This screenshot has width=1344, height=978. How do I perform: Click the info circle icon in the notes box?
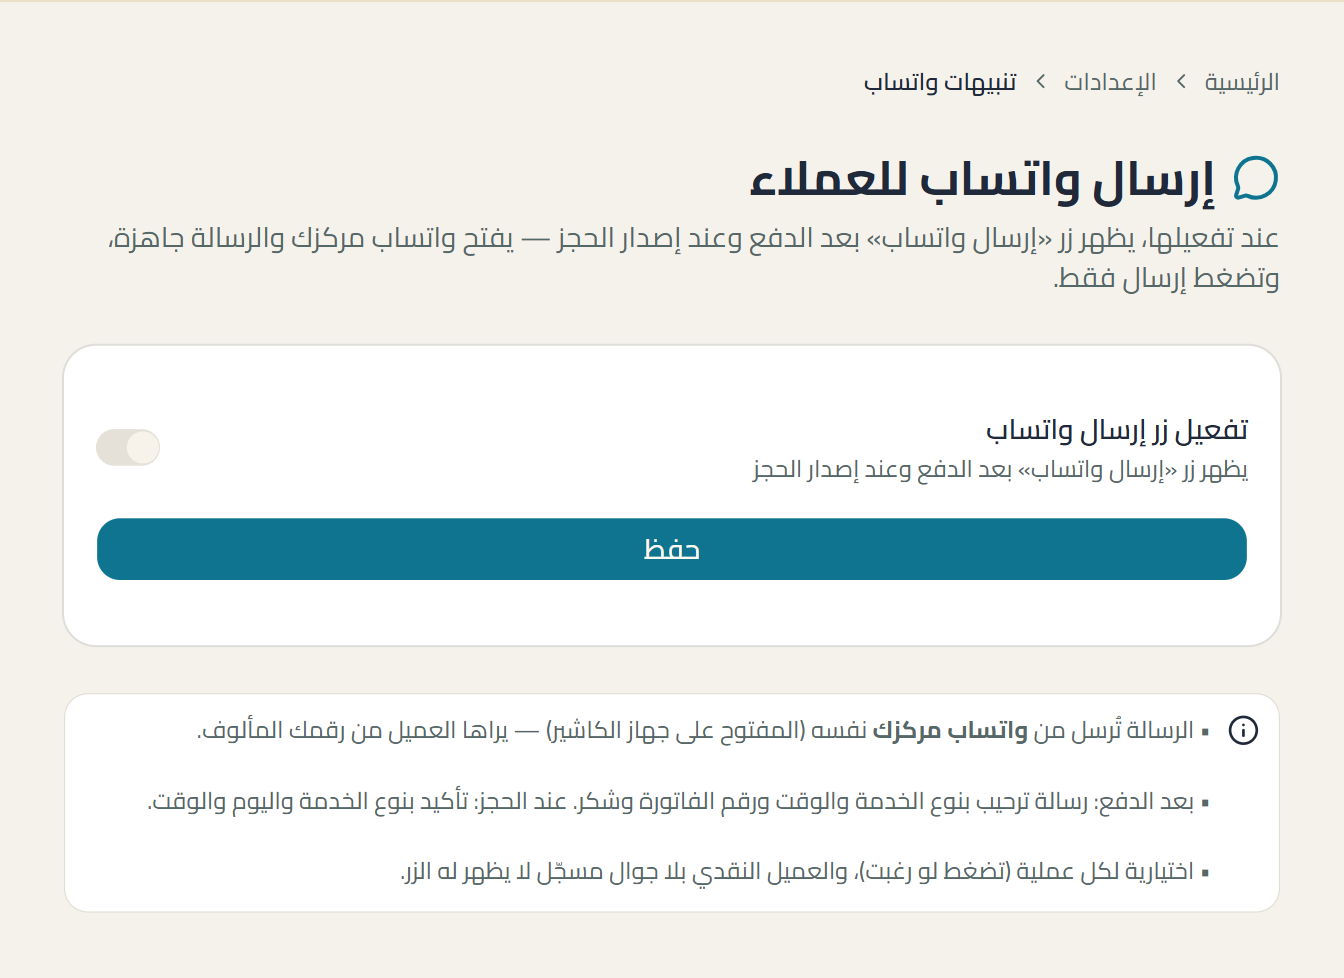(1243, 730)
